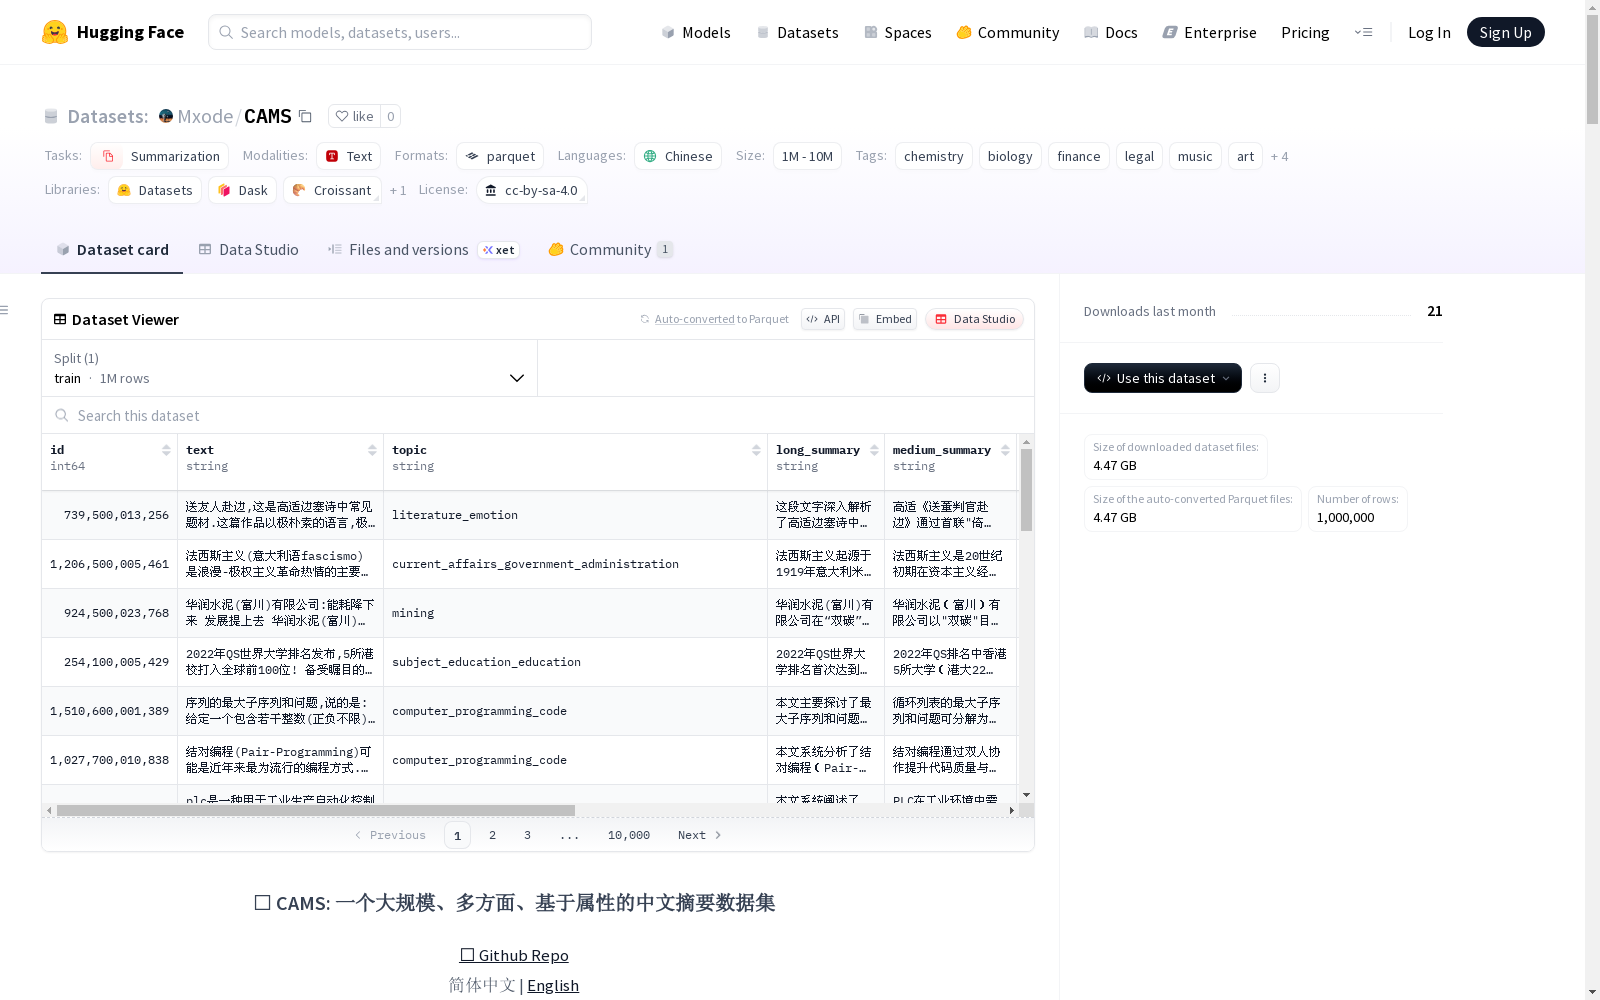Go to page 2 of rows
This screenshot has width=1600, height=1000.
[492, 835]
